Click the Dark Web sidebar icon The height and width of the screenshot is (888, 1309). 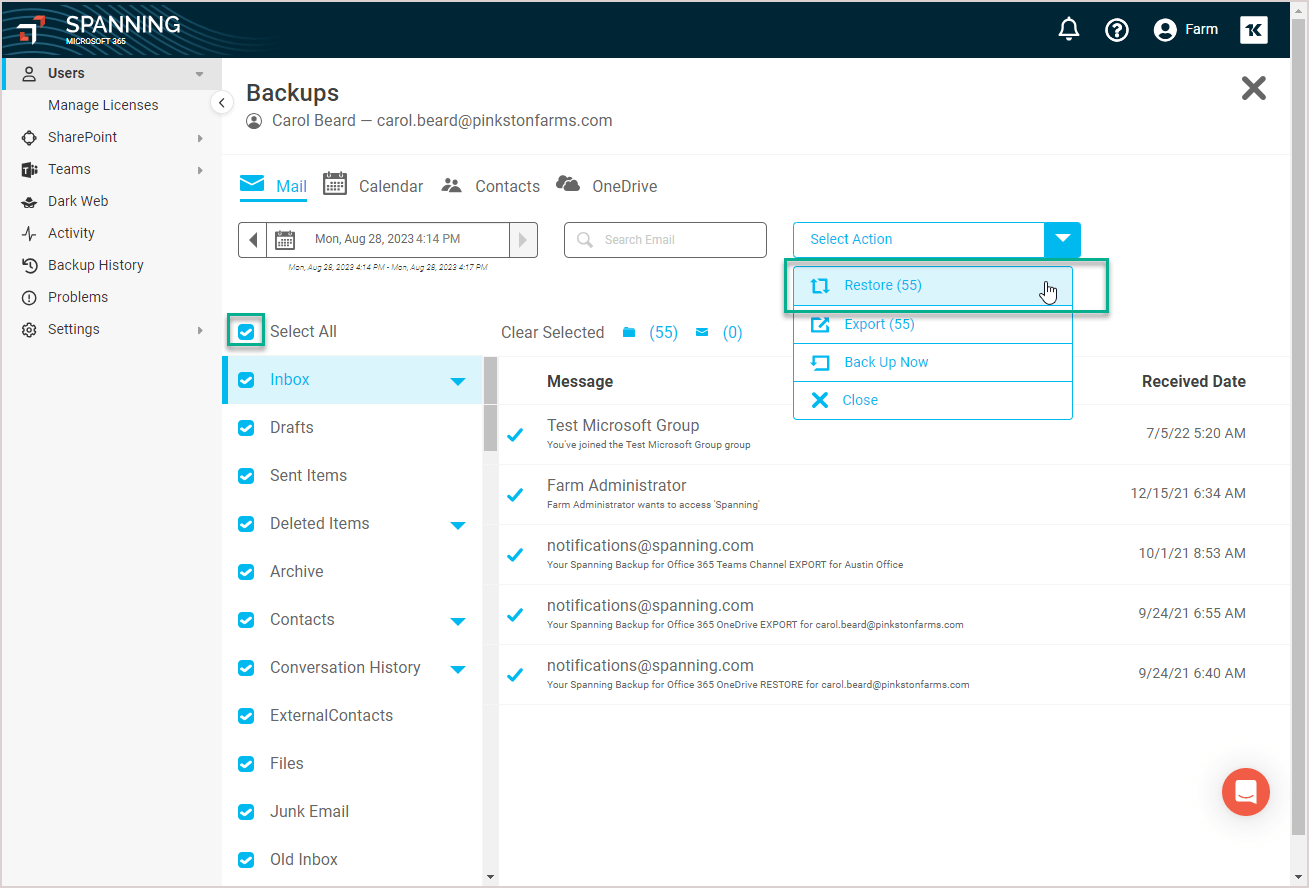pyautogui.click(x=30, y=201)
